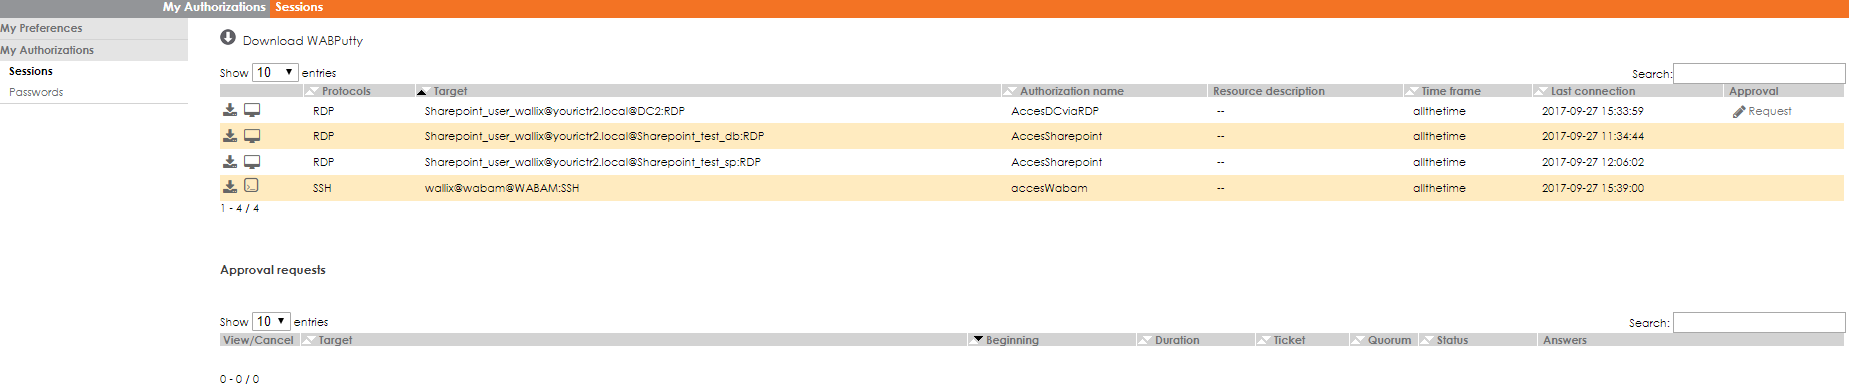This screenshot has height=388, width=1849.
Task: Open approval requests Show entries dropdown
Action: tap(271, 321)
